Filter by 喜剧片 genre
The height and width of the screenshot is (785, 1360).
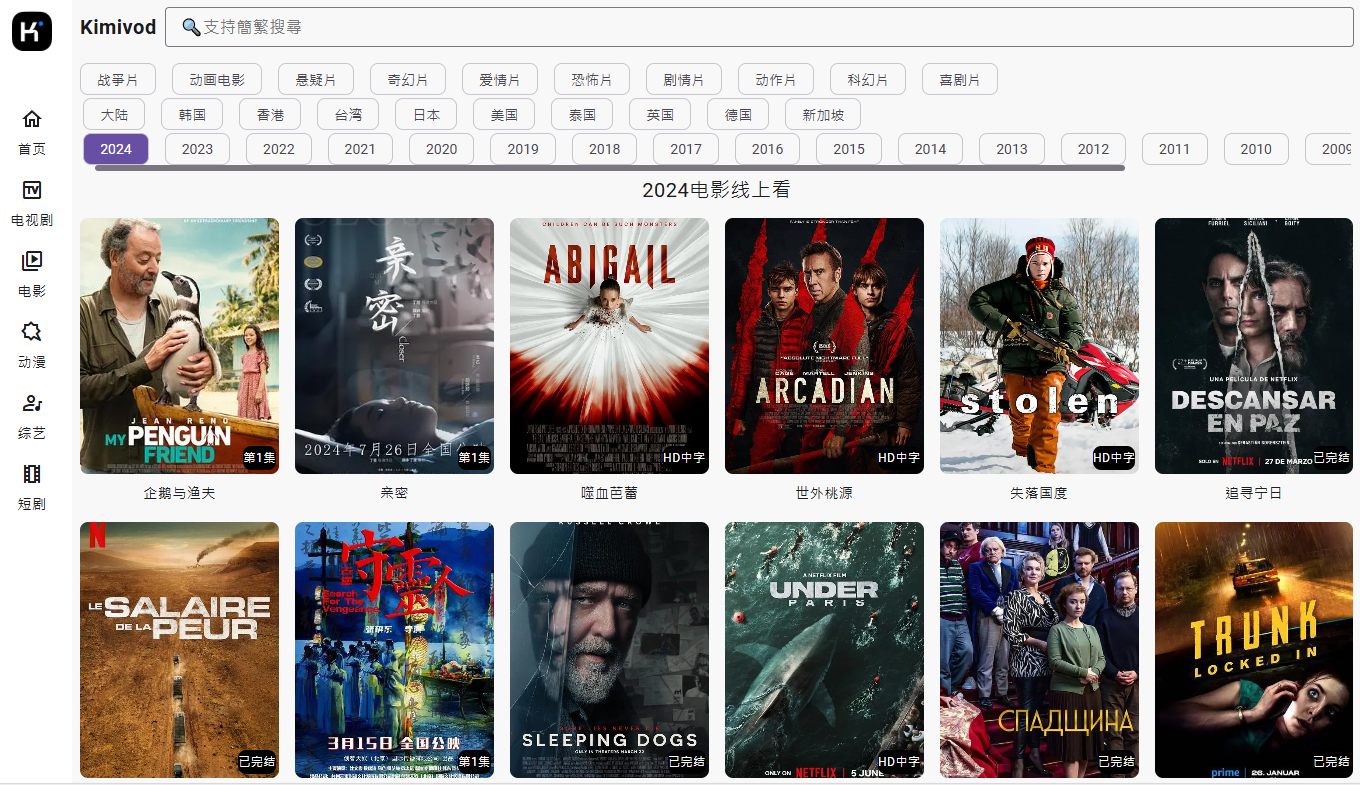click(x=960, y=79)
